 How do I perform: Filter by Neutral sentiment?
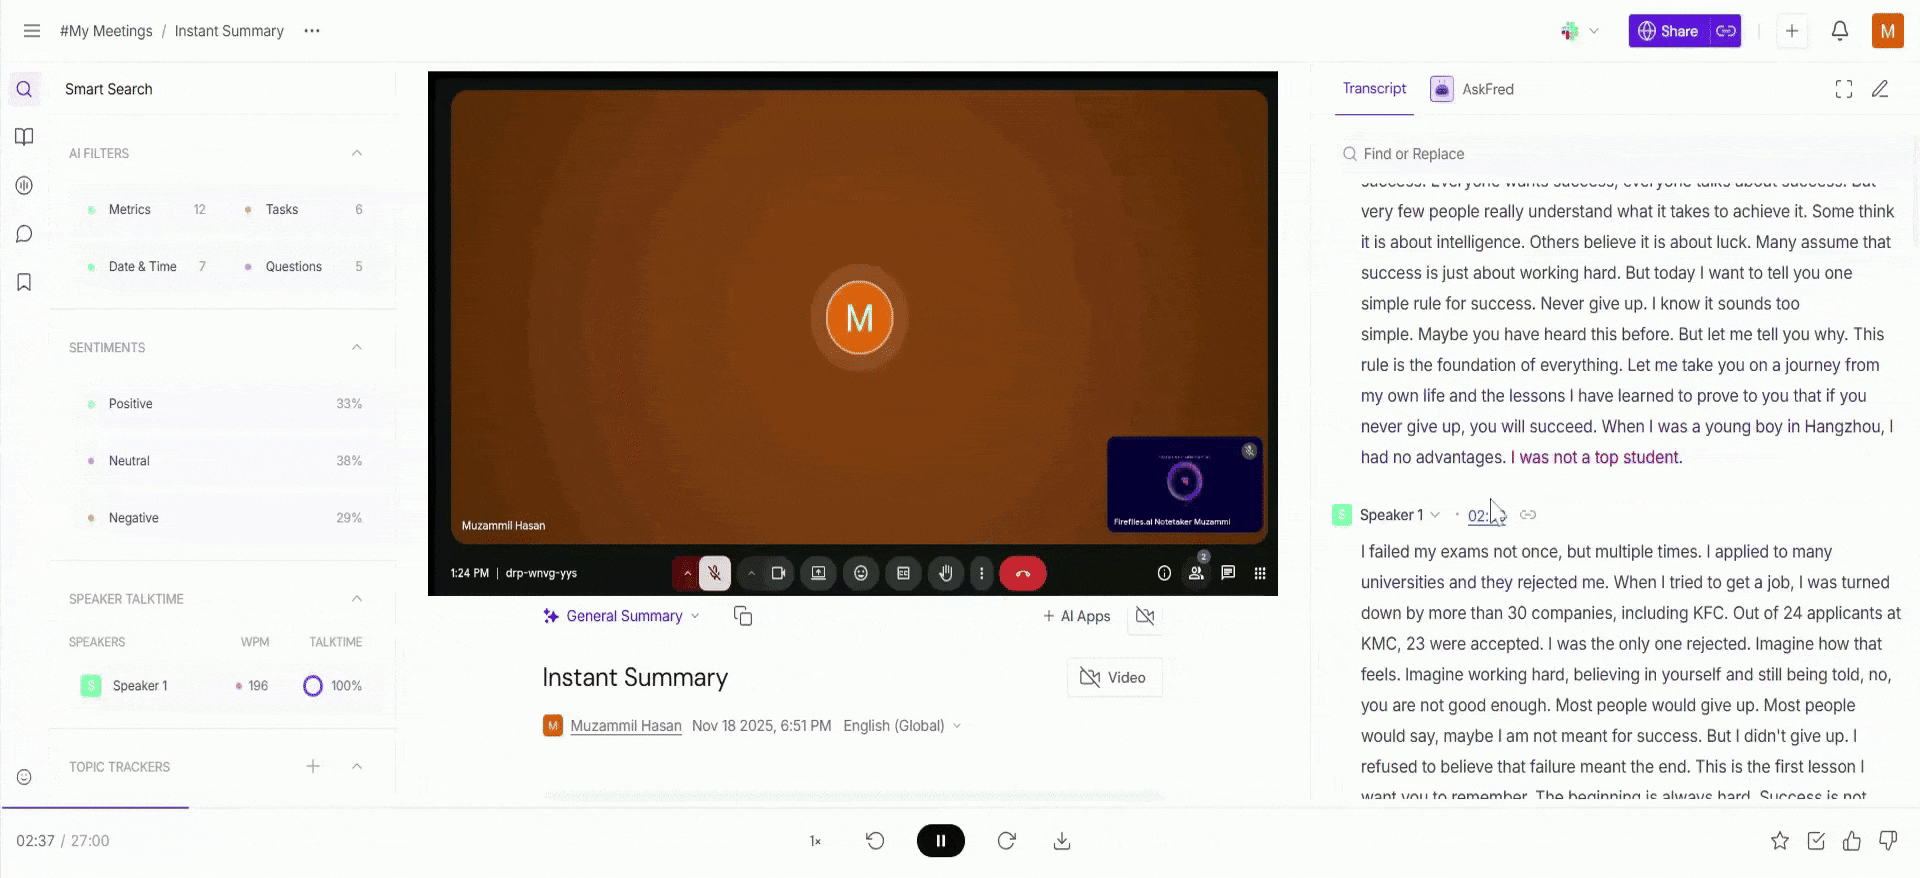(224, 461)
